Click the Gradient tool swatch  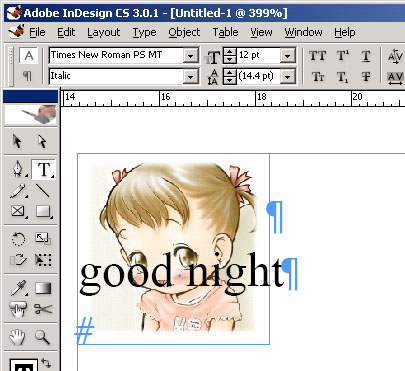pos(43,288)
